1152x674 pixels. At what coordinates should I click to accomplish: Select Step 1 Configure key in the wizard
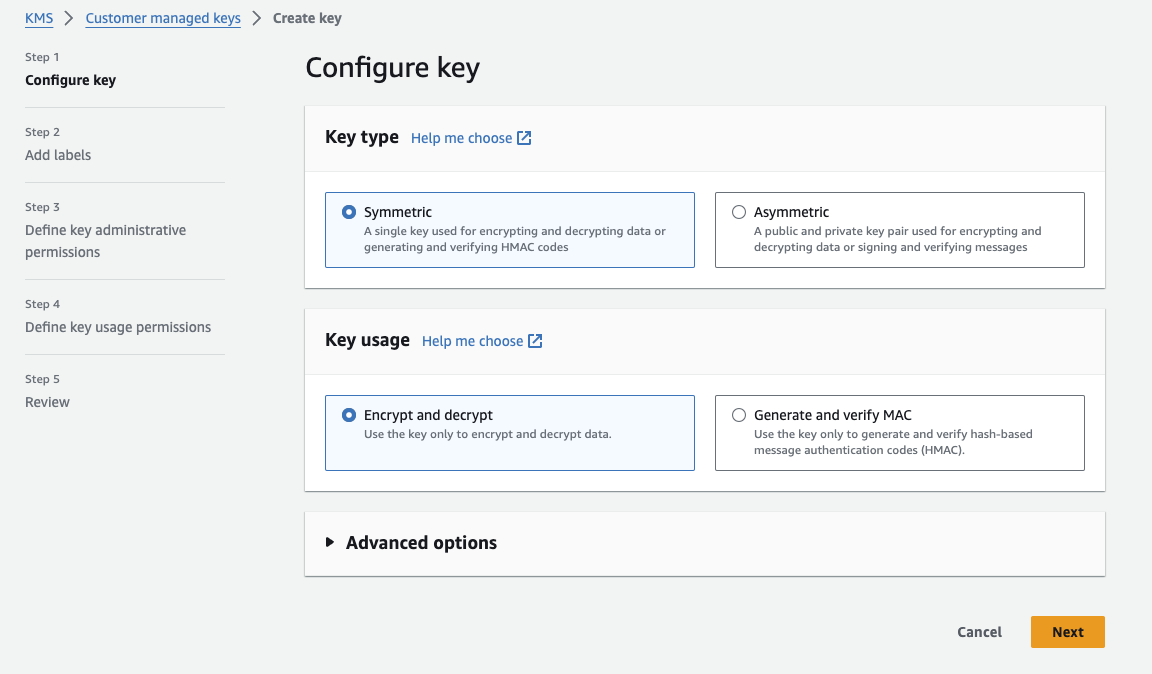[70, 80]
